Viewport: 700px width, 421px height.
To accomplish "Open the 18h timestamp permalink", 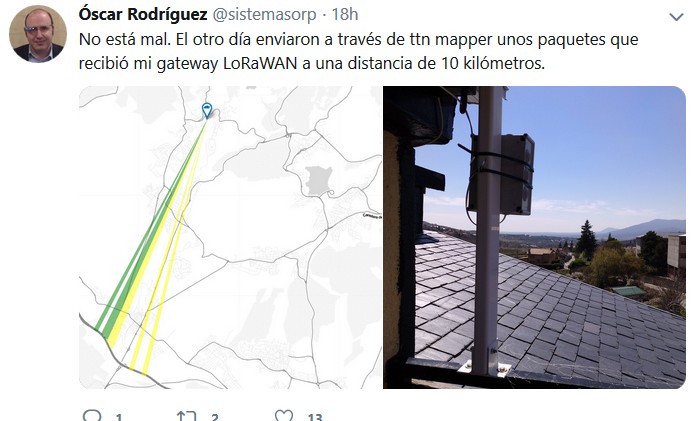I will [345, 14].
